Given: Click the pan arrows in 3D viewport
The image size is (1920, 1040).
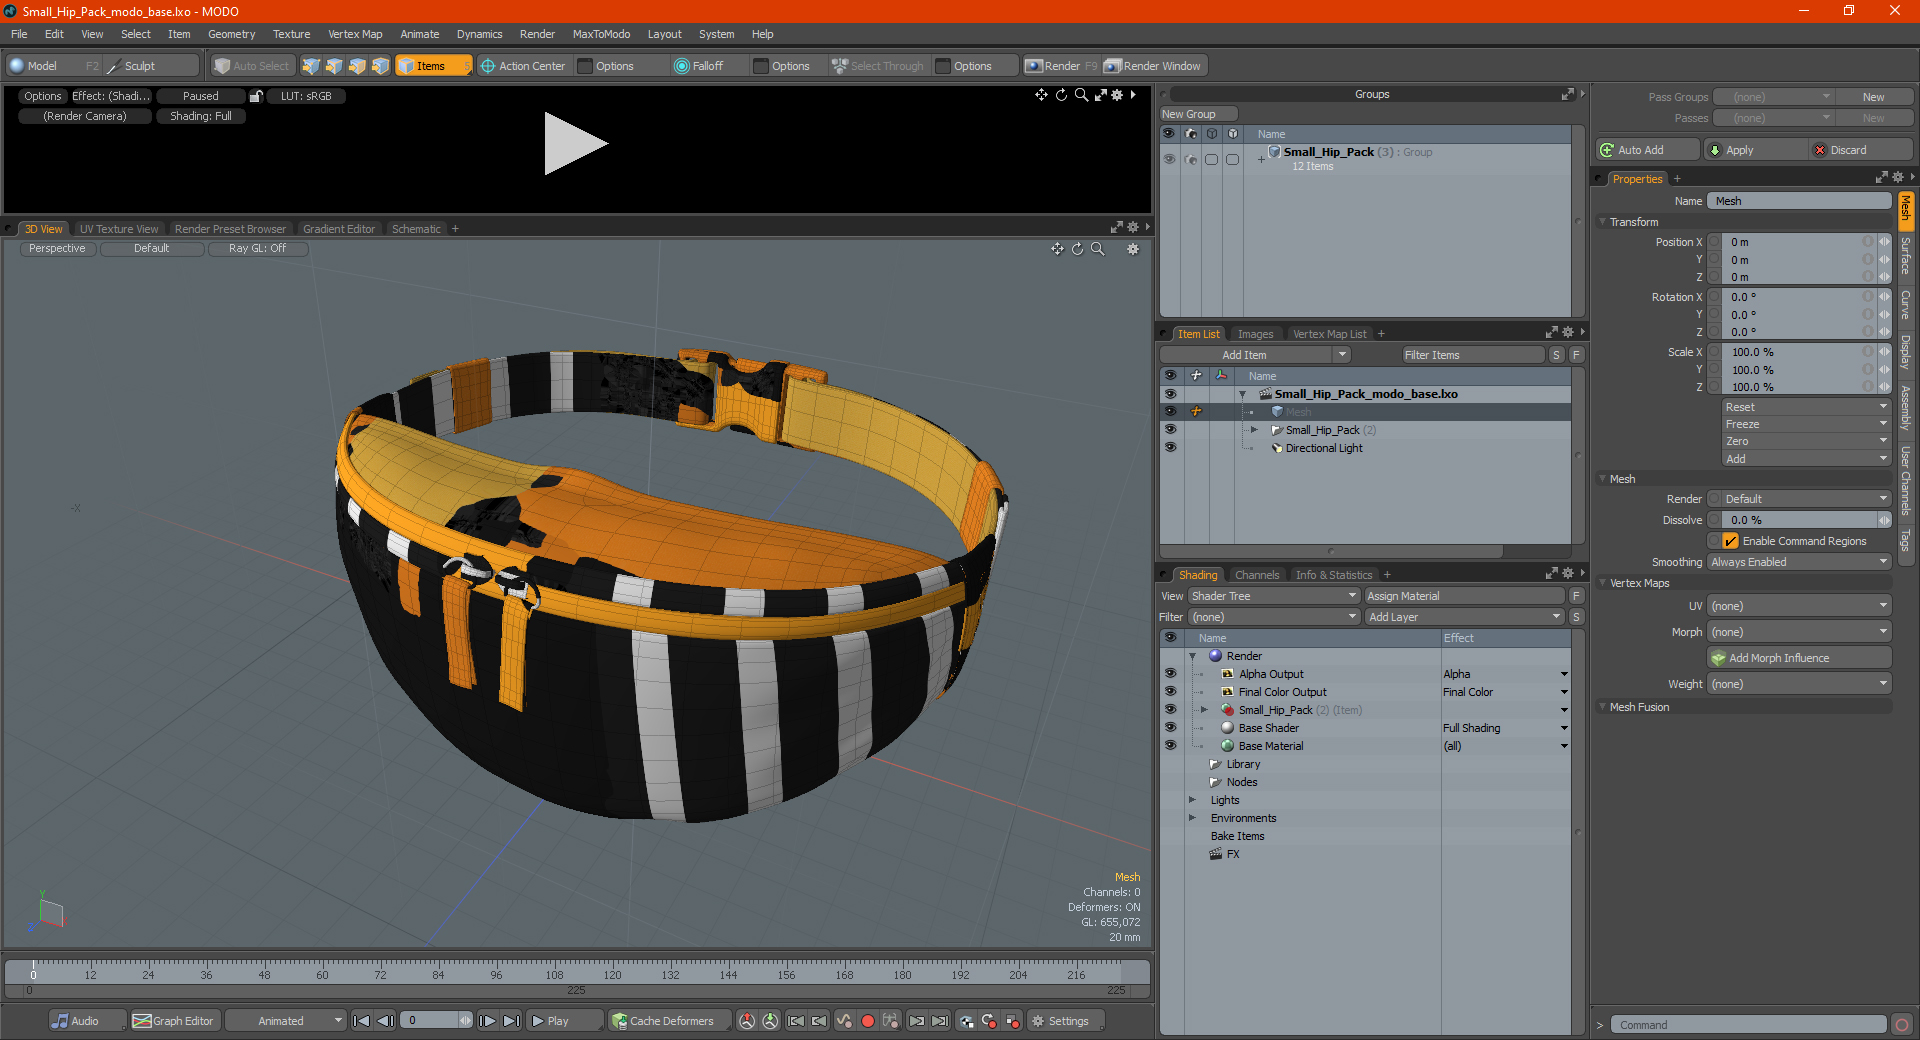Looking at the screenshot, I should (x=1057, y=249).
